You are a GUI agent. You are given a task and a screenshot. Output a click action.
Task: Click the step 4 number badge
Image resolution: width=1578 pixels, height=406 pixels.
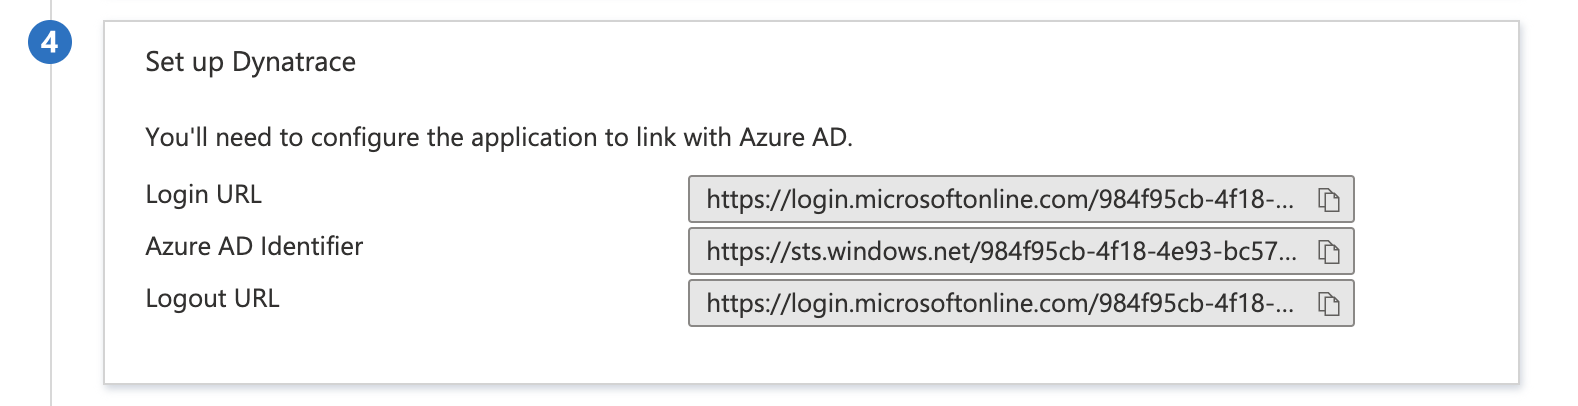click(49, 43)
